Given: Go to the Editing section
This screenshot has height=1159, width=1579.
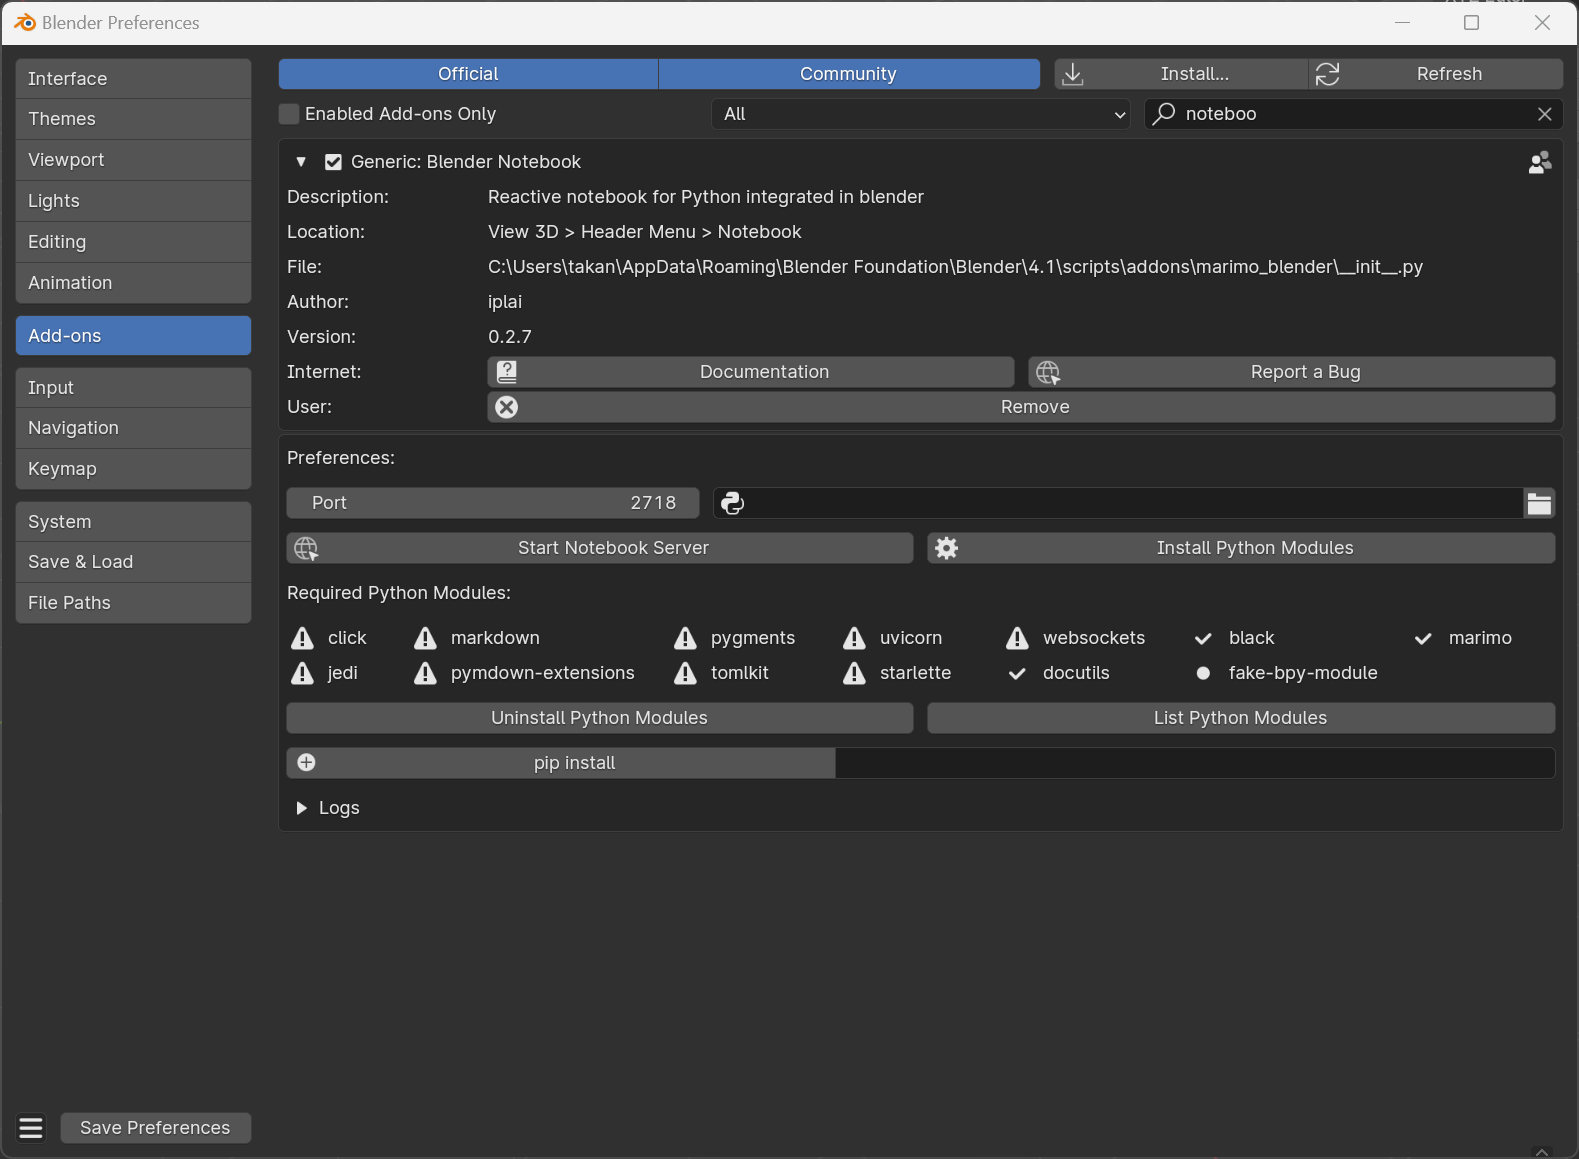Looking at the screenshot, I should pyautogui.click(x=133, y=242).
